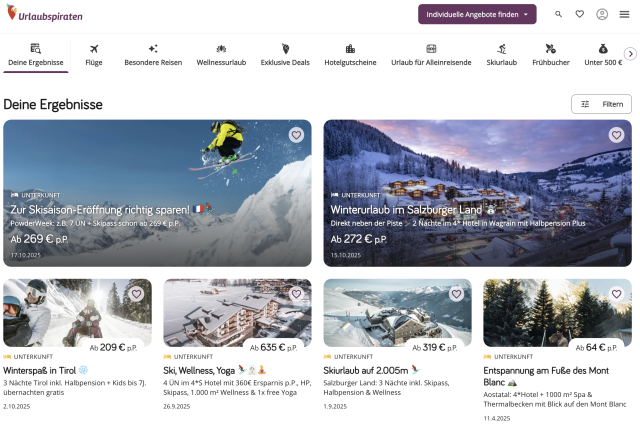This screenshot has width=640, height=424.
Task: Favorite the Skisaison-Eröffnung deal
Action: (296, 135)
